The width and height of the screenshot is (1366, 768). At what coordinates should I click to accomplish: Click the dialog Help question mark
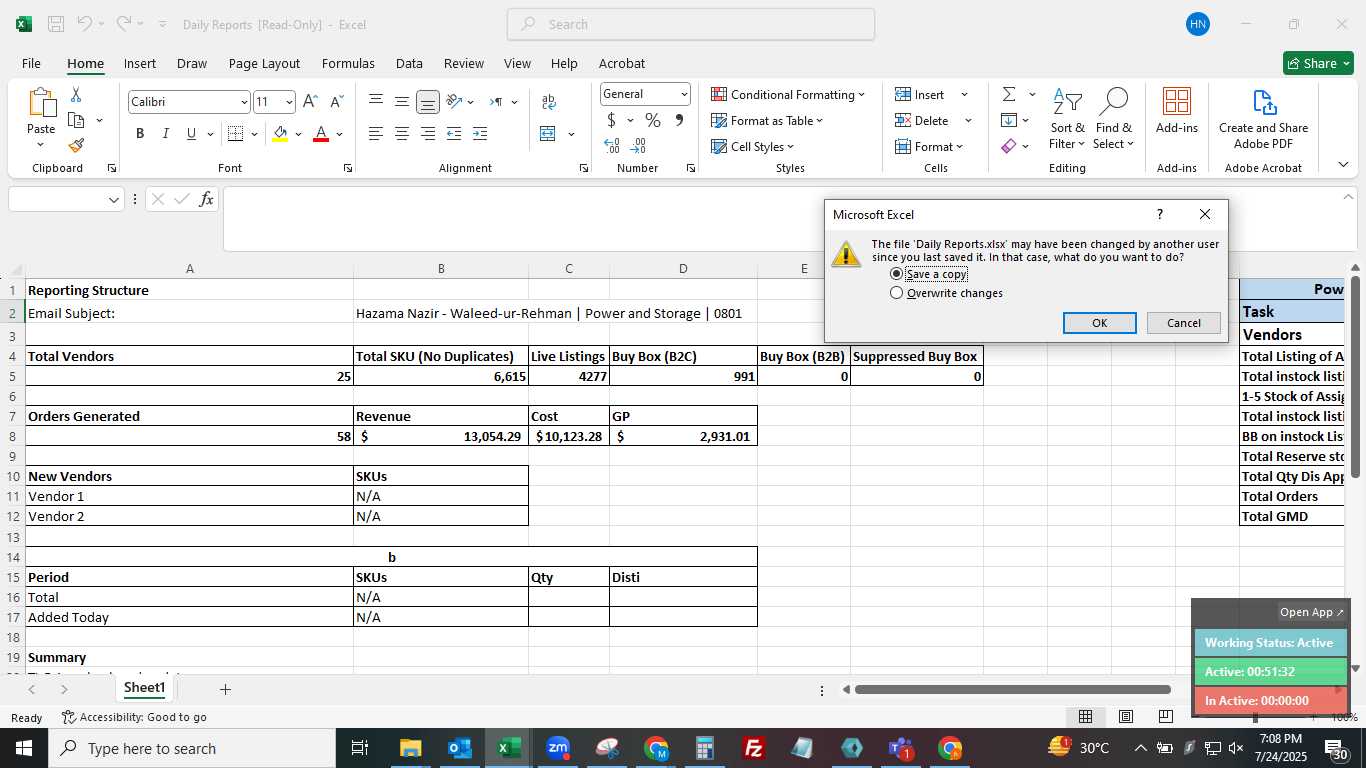1159,214
